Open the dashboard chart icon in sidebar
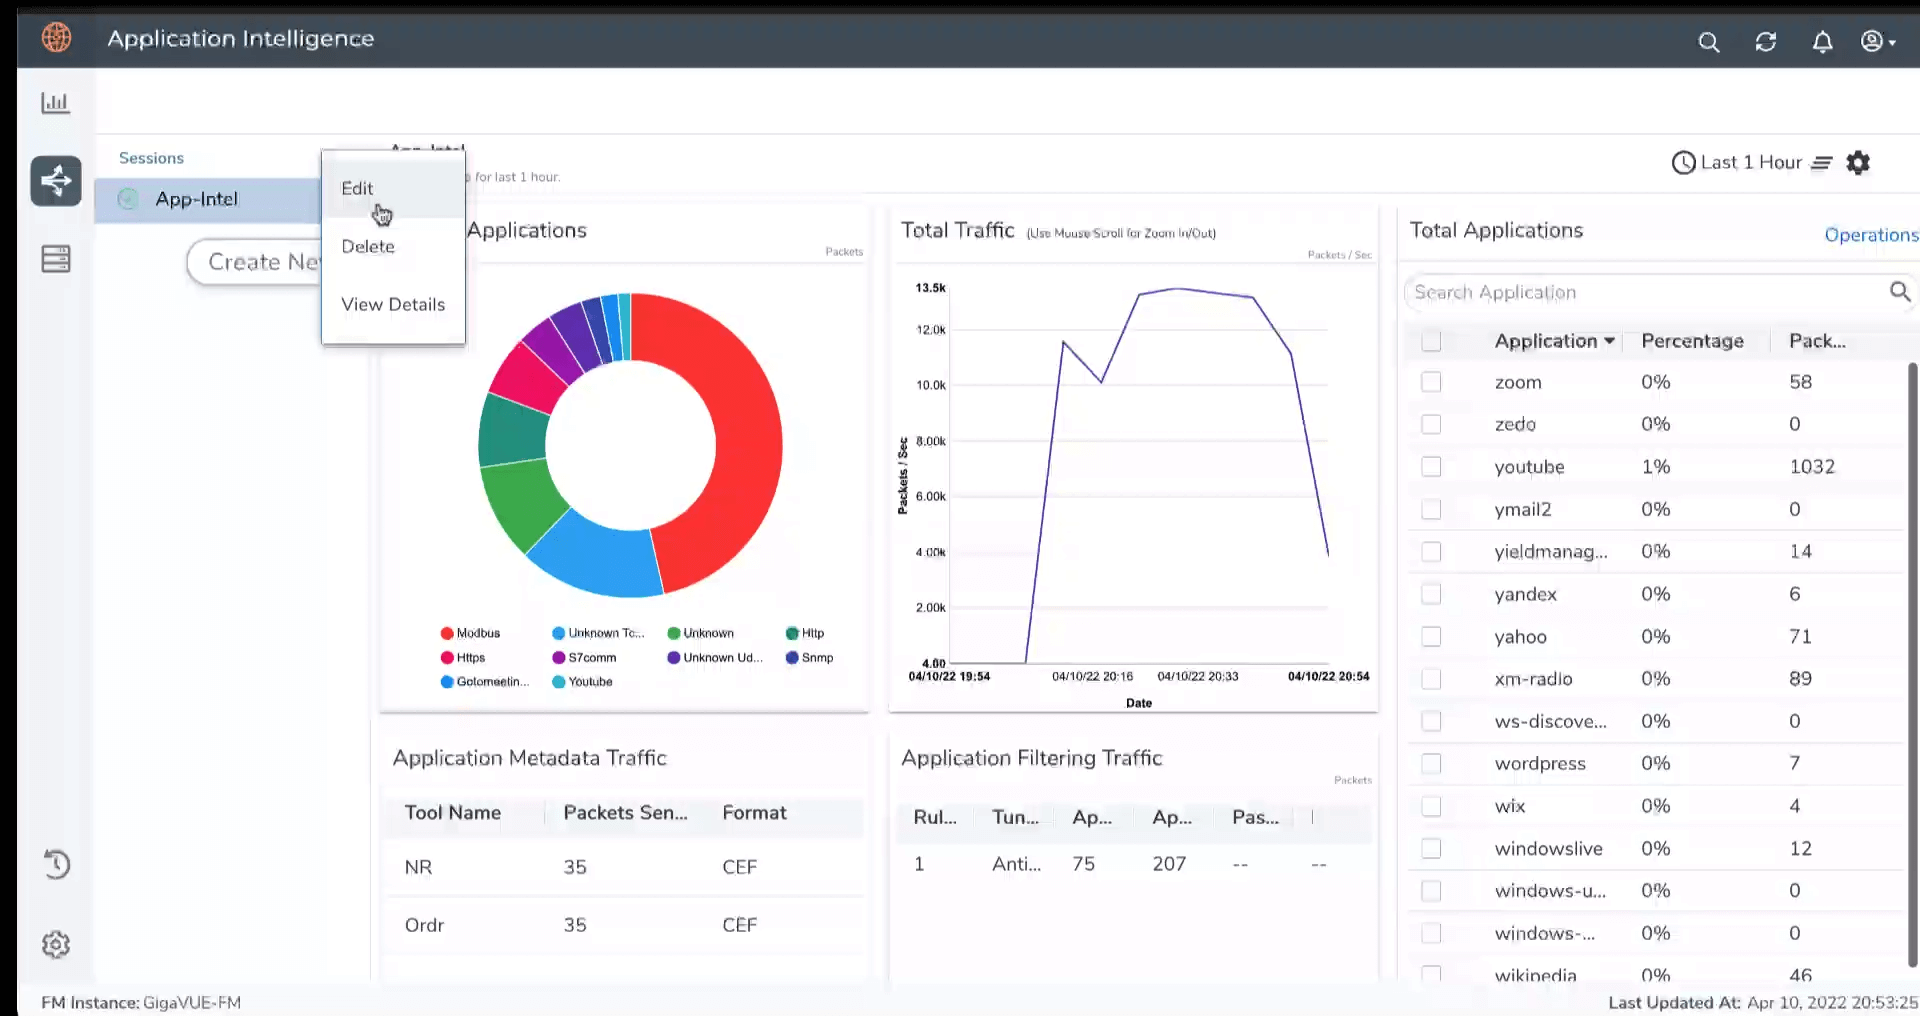 [x=55, y=103]
